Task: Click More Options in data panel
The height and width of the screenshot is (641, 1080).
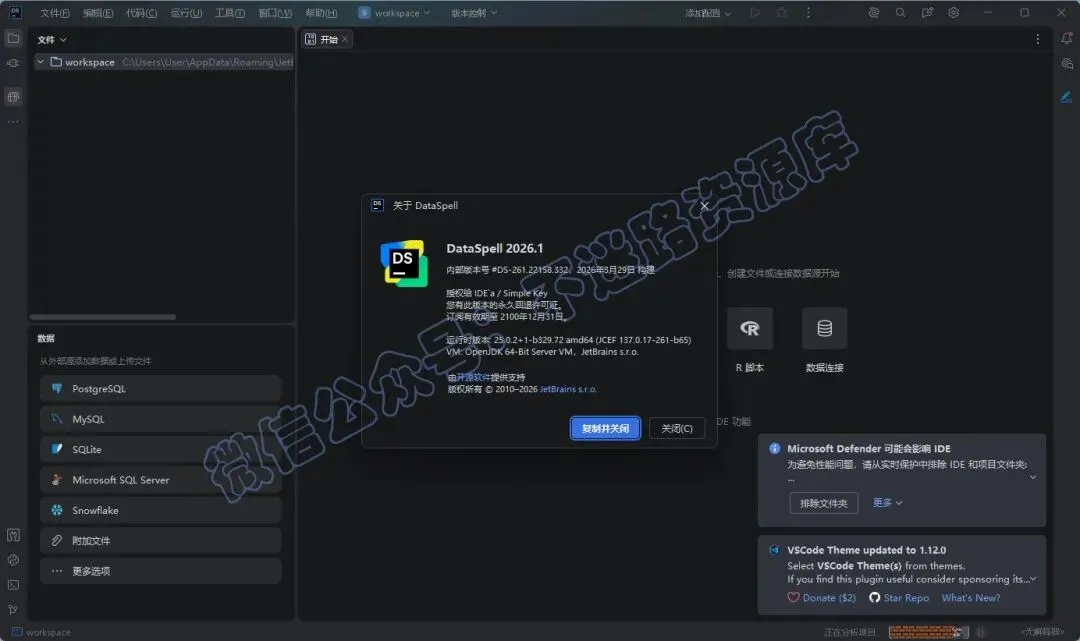Action: pyautogui.click(x=160, y=571)
